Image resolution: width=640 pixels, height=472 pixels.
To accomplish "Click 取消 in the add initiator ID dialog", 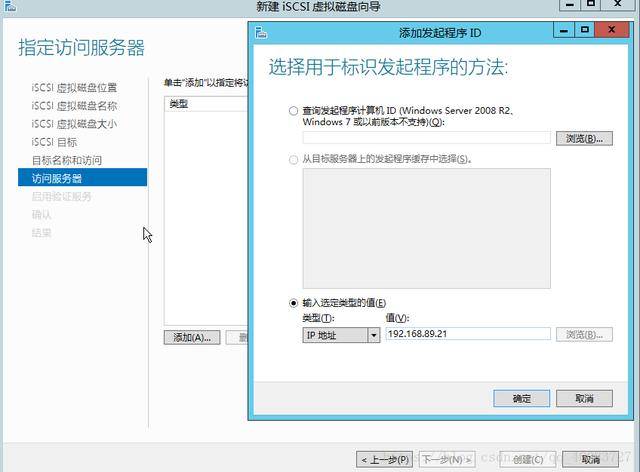I will 584,399.
